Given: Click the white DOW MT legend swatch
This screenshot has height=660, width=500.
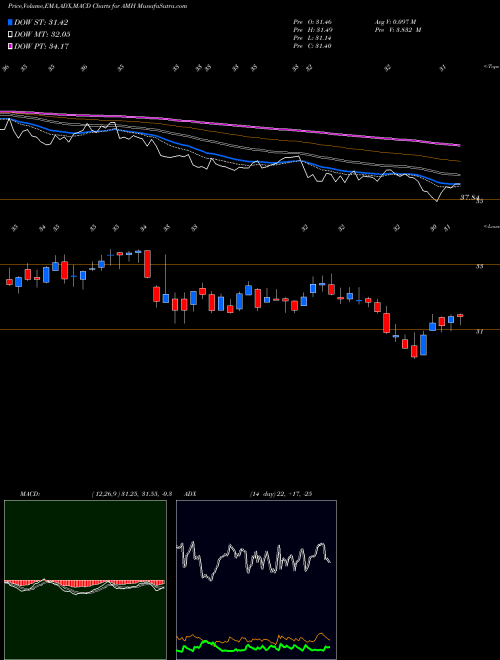Looking at the screenshot, I should point(10,35).
